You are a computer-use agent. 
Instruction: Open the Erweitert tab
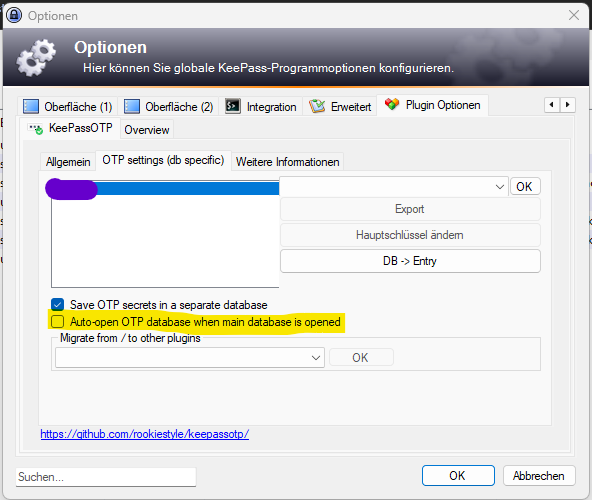(340, 106)
